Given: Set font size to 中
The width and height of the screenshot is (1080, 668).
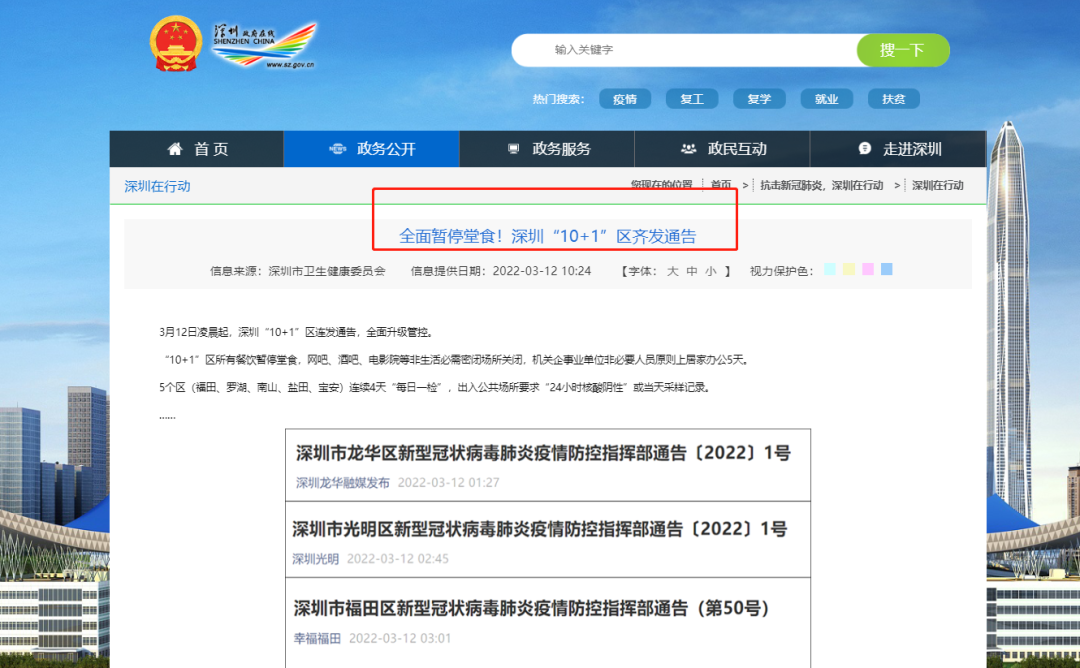Looking at the screenshot, I should tap(692, 271).
